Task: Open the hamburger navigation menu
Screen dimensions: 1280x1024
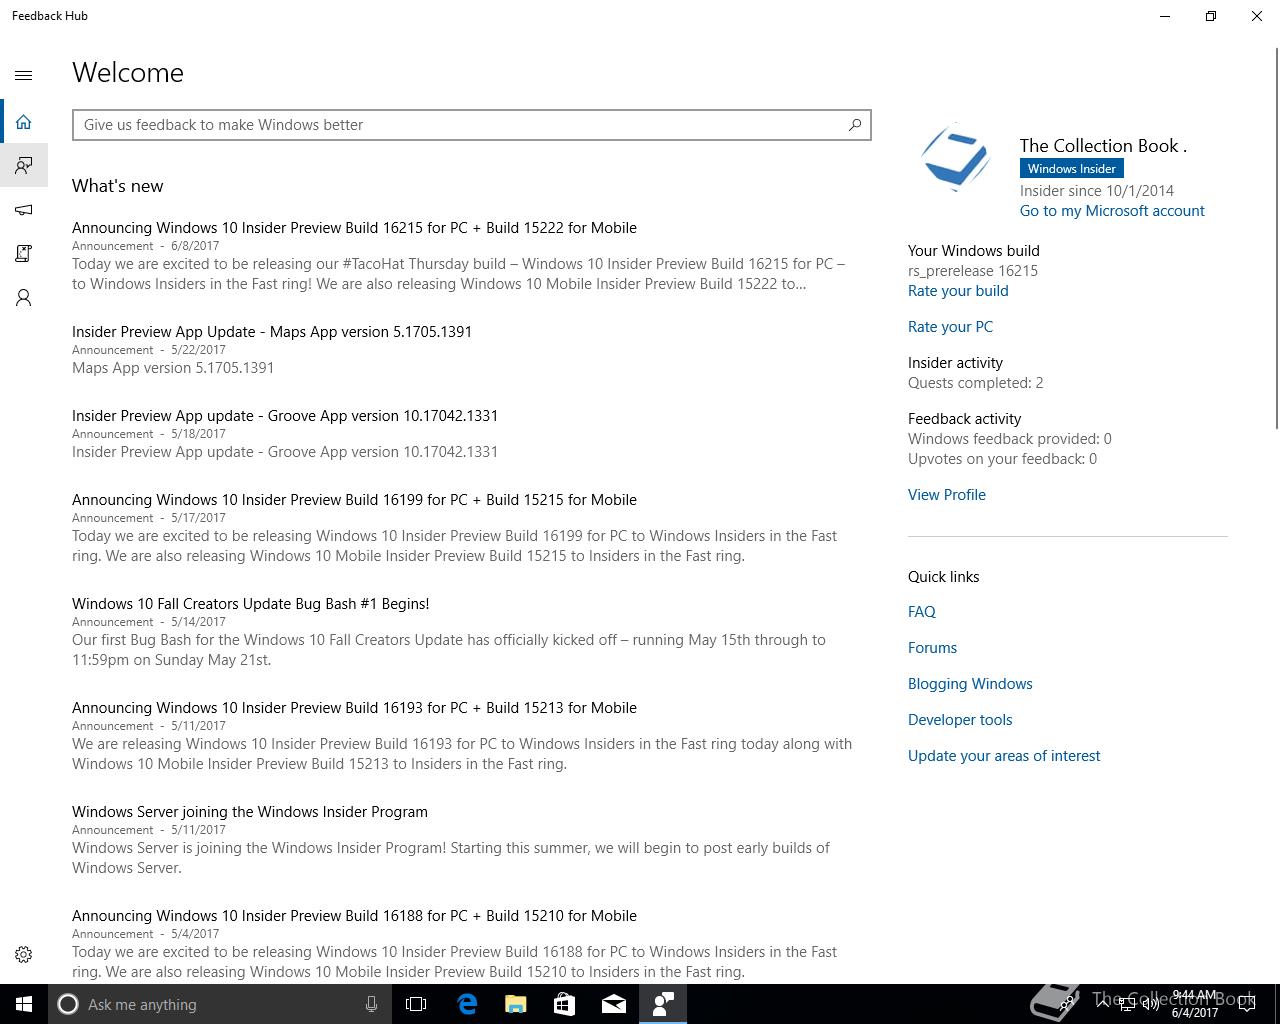Action: (24, 75)
